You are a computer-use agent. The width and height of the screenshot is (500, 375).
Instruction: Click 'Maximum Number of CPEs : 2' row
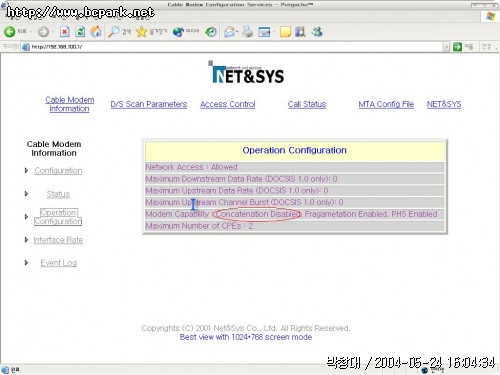tap(295, 226)
